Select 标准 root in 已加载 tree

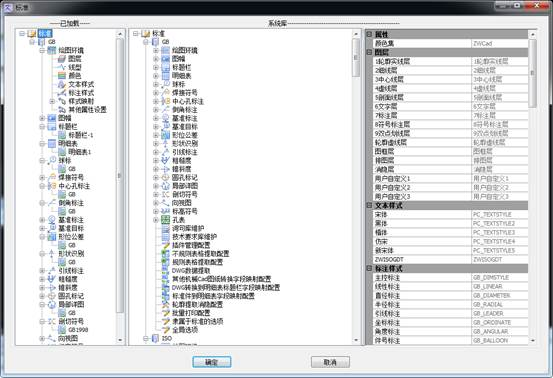[45, 33]
